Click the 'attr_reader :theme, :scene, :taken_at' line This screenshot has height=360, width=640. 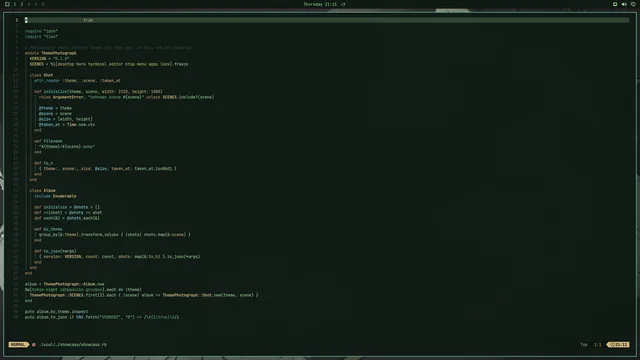(77, 81)
